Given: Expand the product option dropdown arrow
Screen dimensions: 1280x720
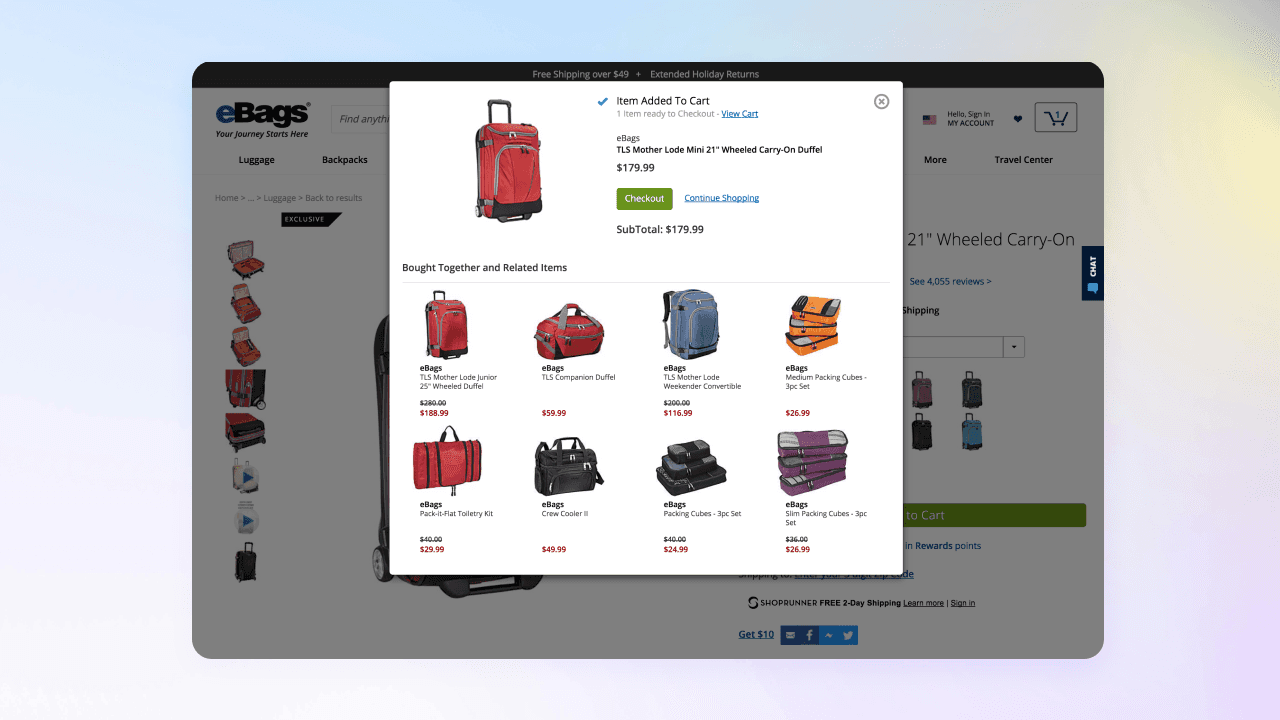Looking at the screenshot, I should click(1014, 347).
